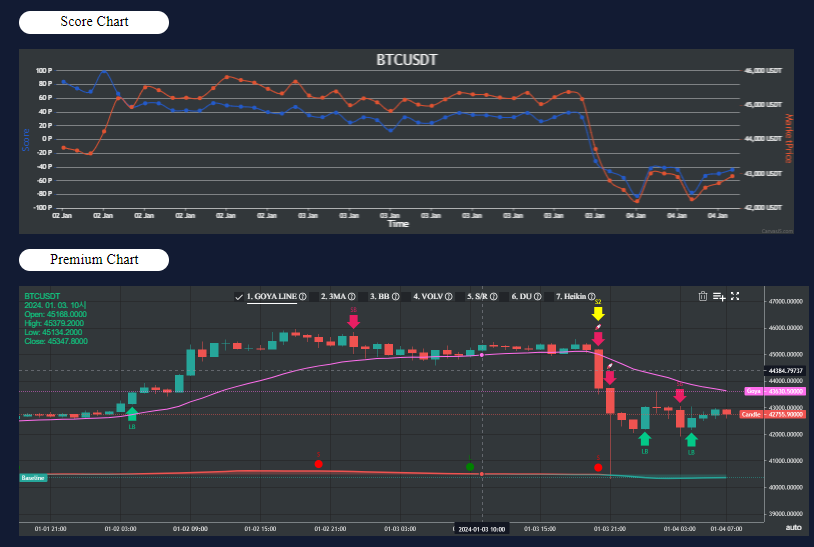
Task: Click the yellow S2 down-arrow marker
Action: pos(598,313)
